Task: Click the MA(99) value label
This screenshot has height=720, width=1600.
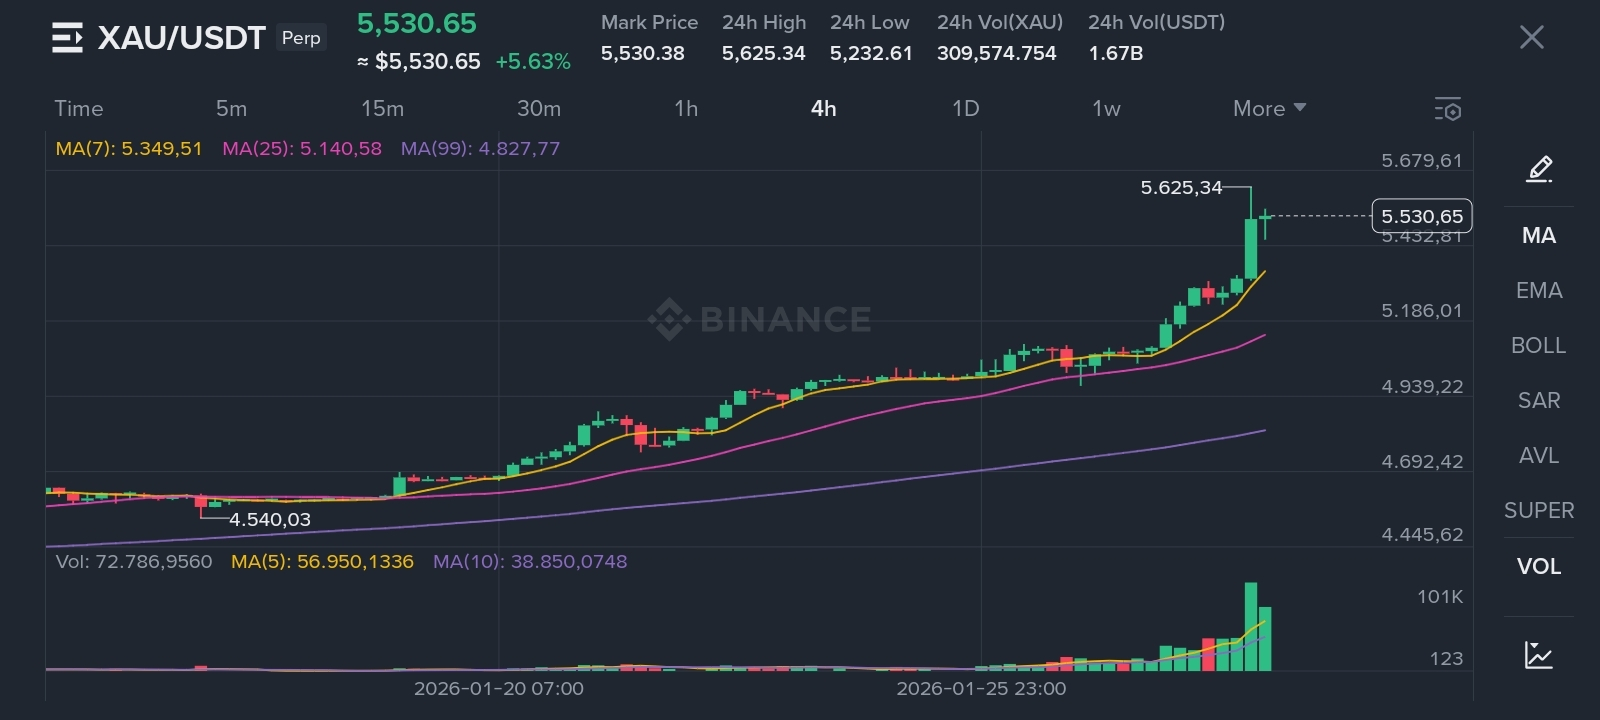Action: coord(480,148)
